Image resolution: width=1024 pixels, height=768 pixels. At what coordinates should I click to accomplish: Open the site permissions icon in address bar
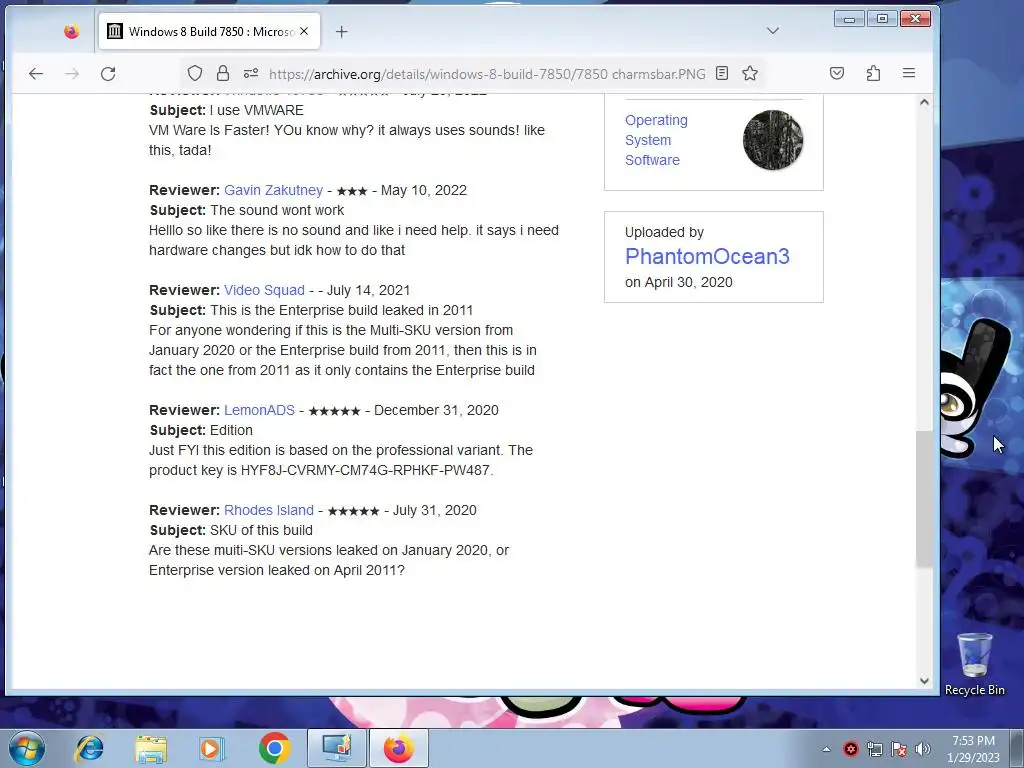[x=251, y=73]
